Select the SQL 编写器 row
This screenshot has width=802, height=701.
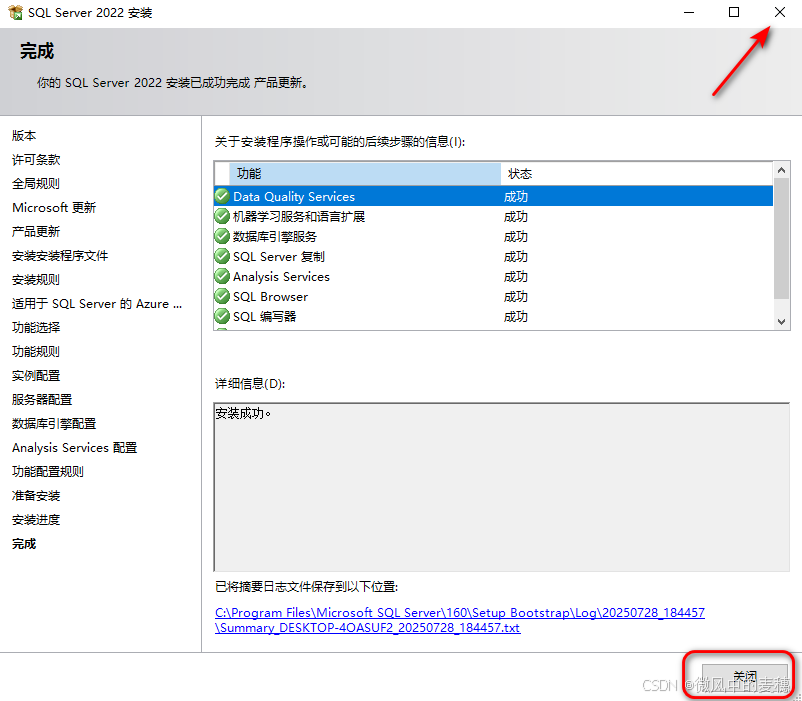[494, 316]
